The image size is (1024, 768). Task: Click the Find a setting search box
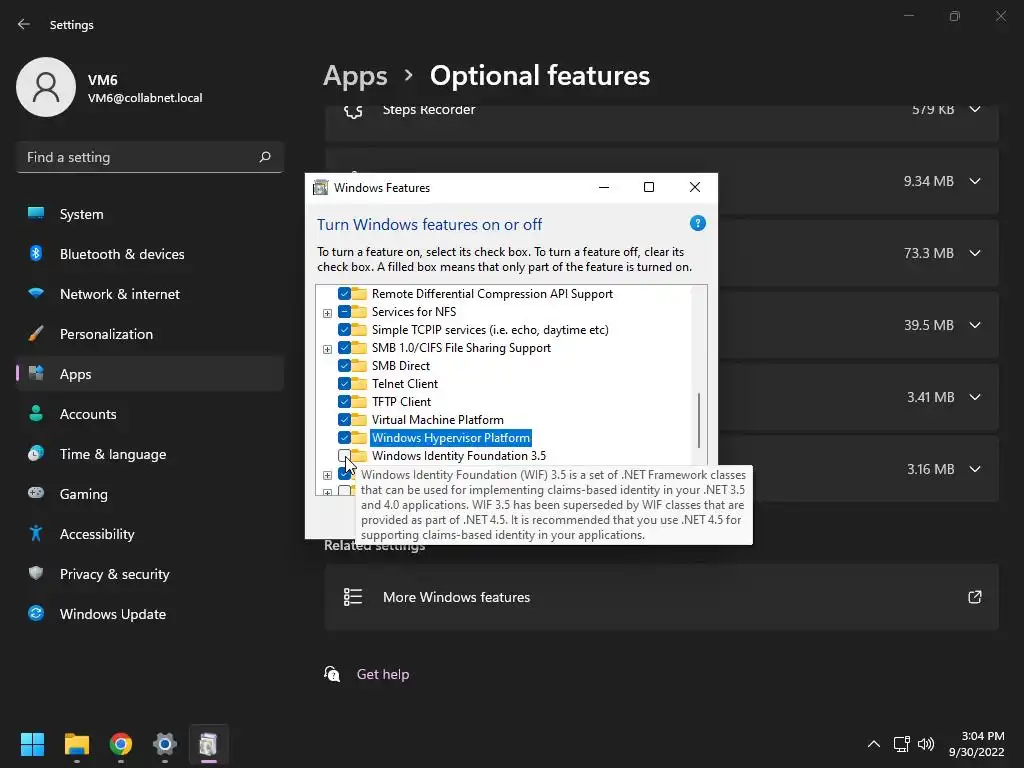[138, 157]
